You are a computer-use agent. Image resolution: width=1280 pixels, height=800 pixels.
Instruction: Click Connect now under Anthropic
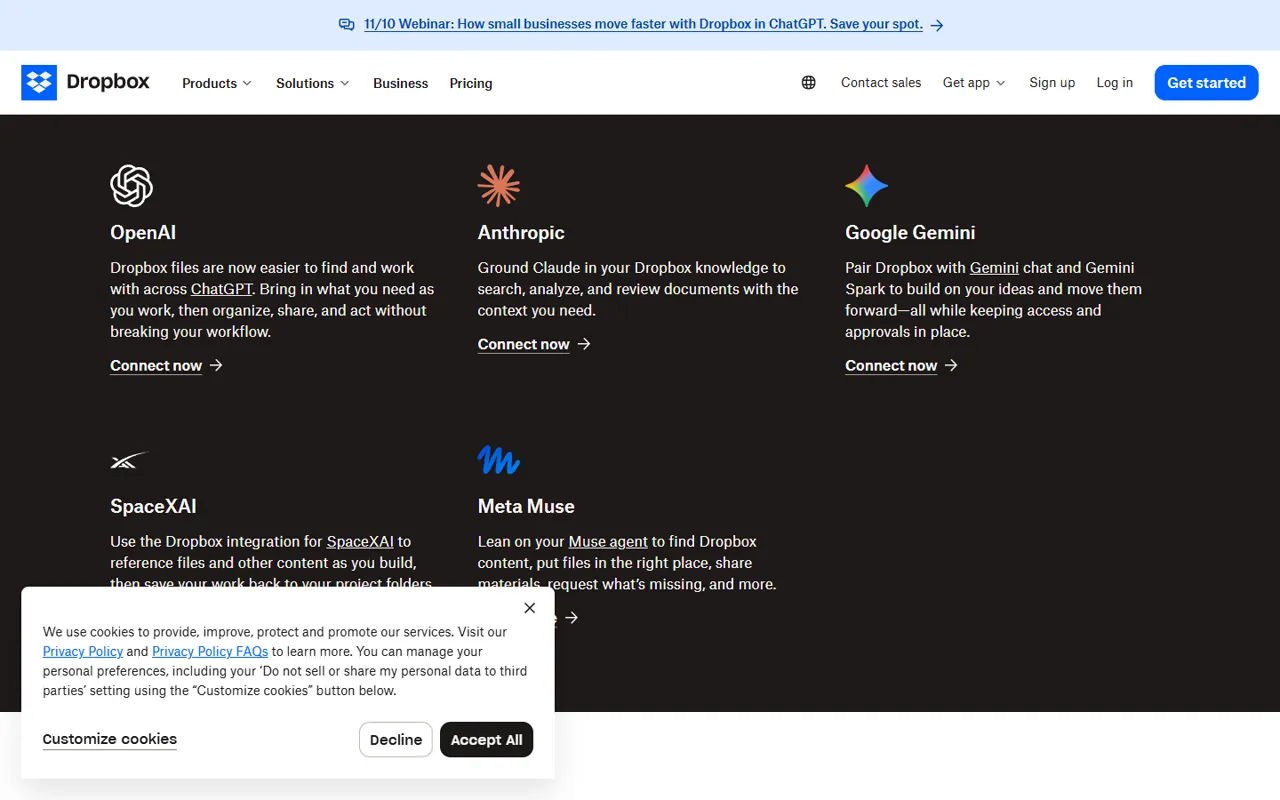pyautogui.click(x=524, y=344)
